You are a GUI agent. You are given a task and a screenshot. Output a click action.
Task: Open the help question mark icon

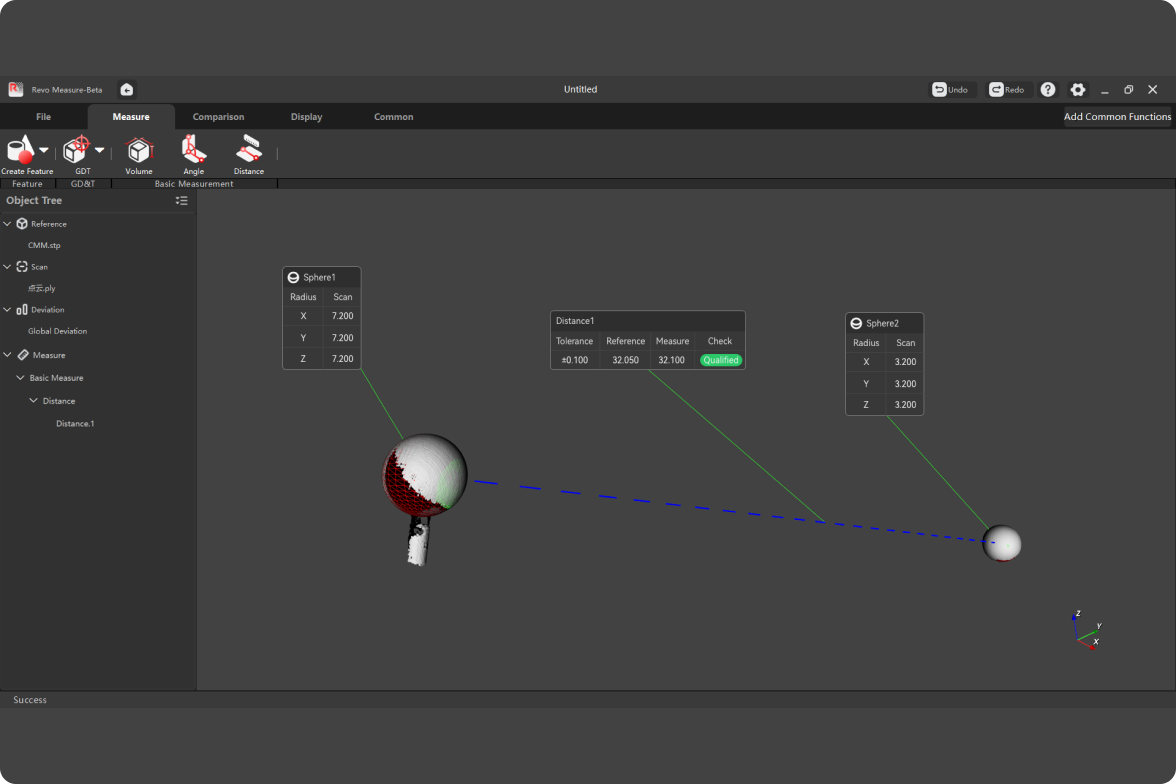pyautogui.click(x=1048, y=90)
